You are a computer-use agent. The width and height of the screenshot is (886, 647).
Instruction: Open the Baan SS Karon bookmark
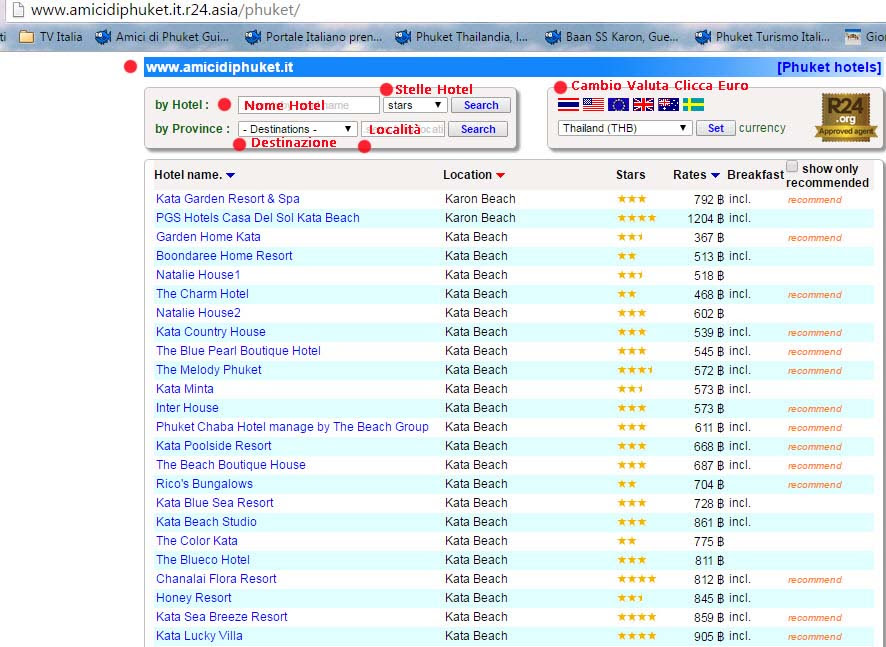pyautogui.click(x=611, y=37)
